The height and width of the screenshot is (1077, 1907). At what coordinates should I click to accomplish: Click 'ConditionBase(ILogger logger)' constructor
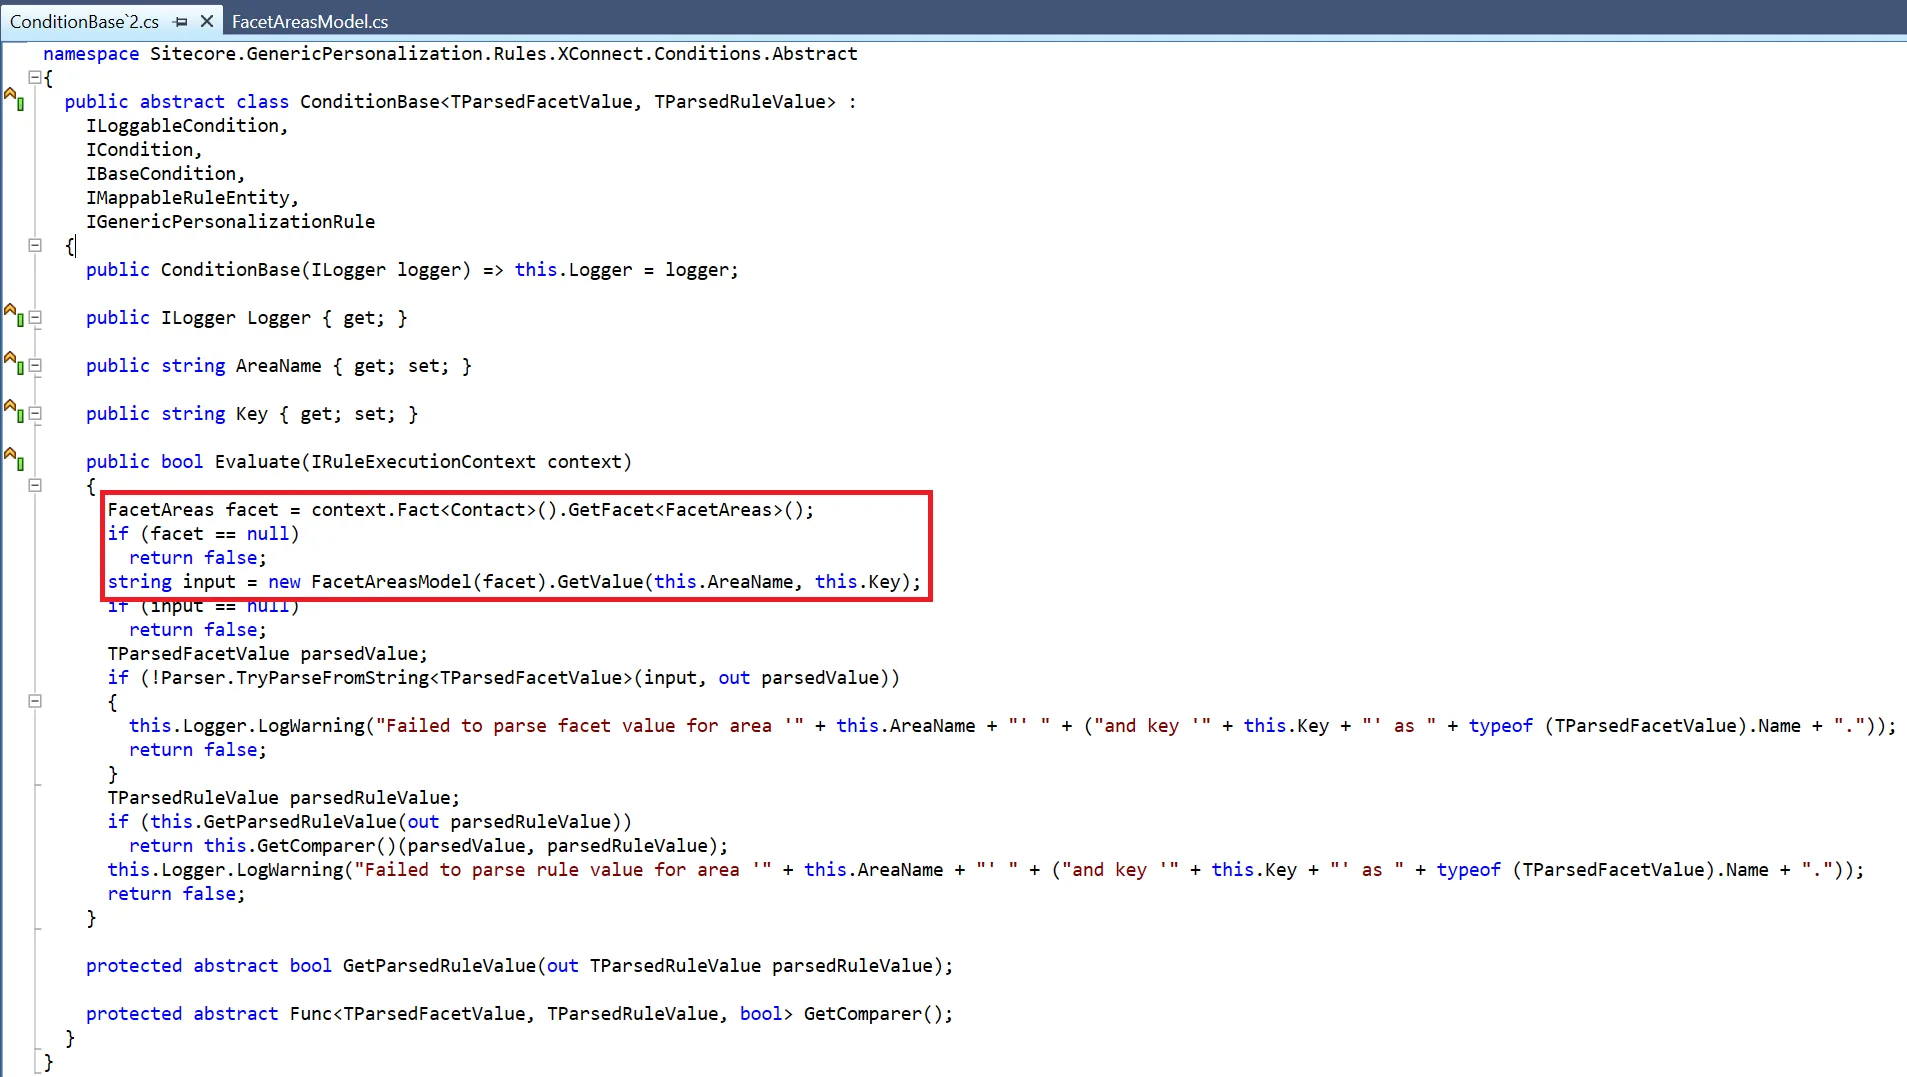tap(315, 270)
